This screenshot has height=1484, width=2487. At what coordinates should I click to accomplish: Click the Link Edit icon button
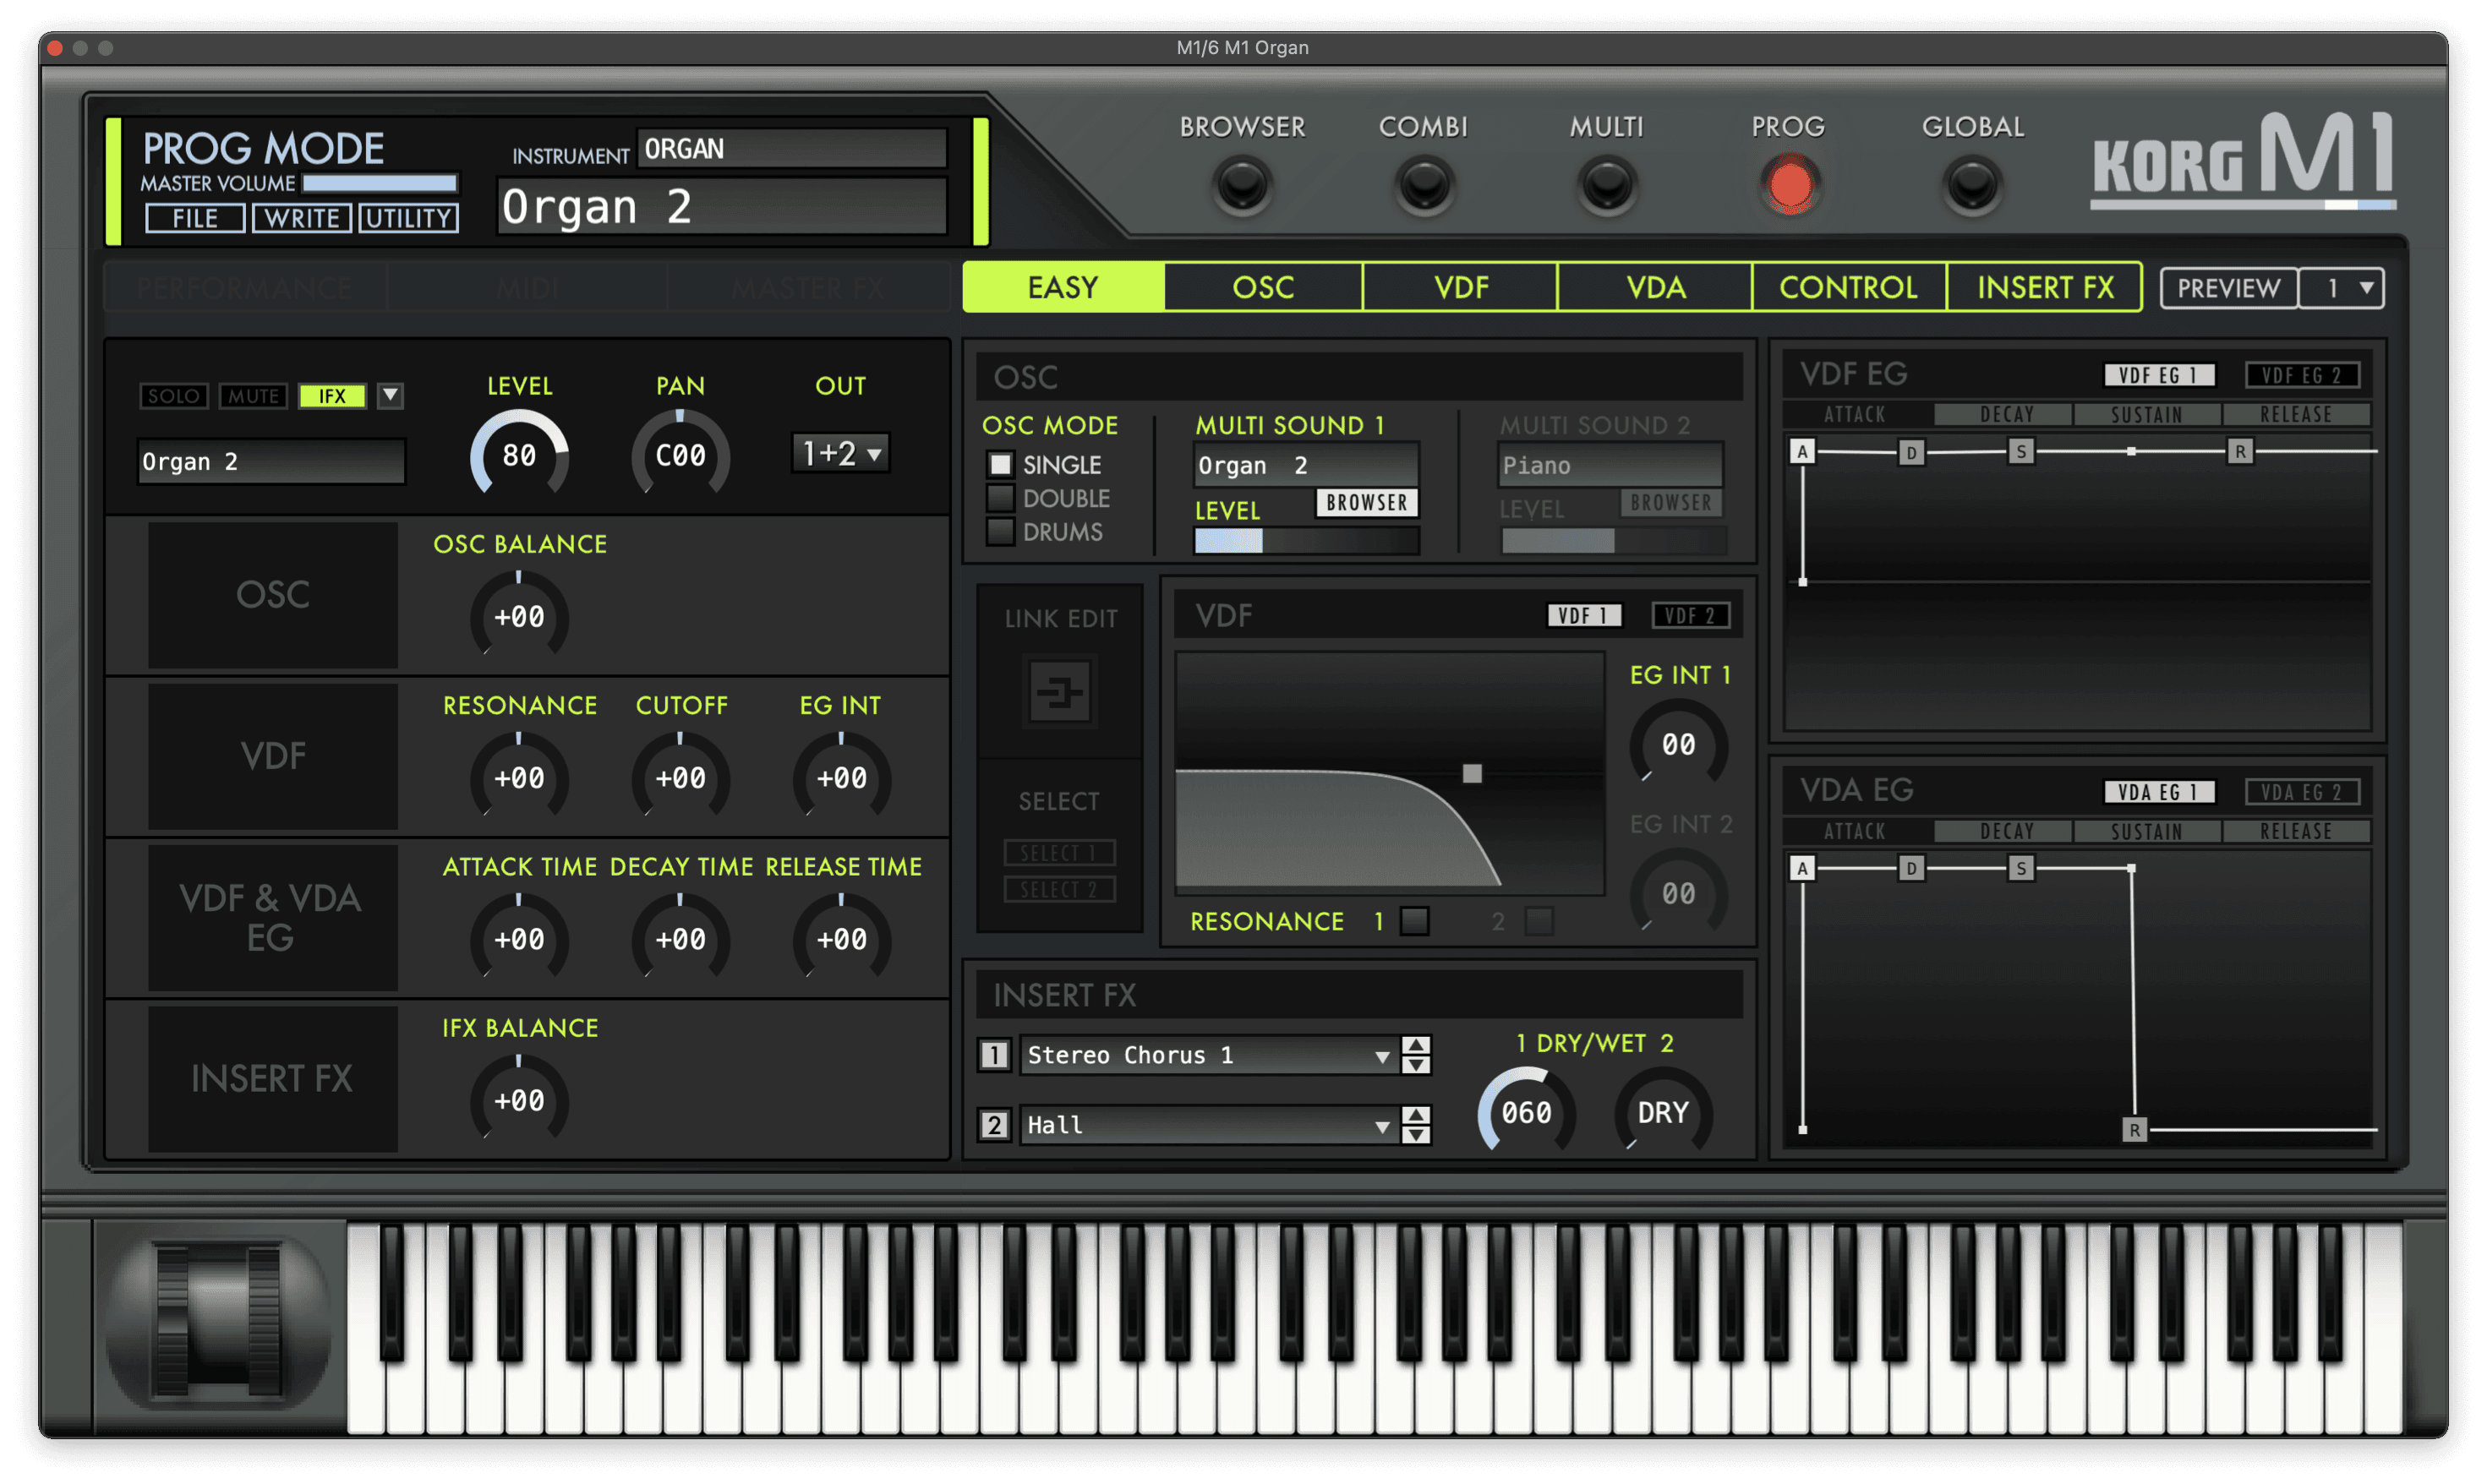tap(1059, 691)
